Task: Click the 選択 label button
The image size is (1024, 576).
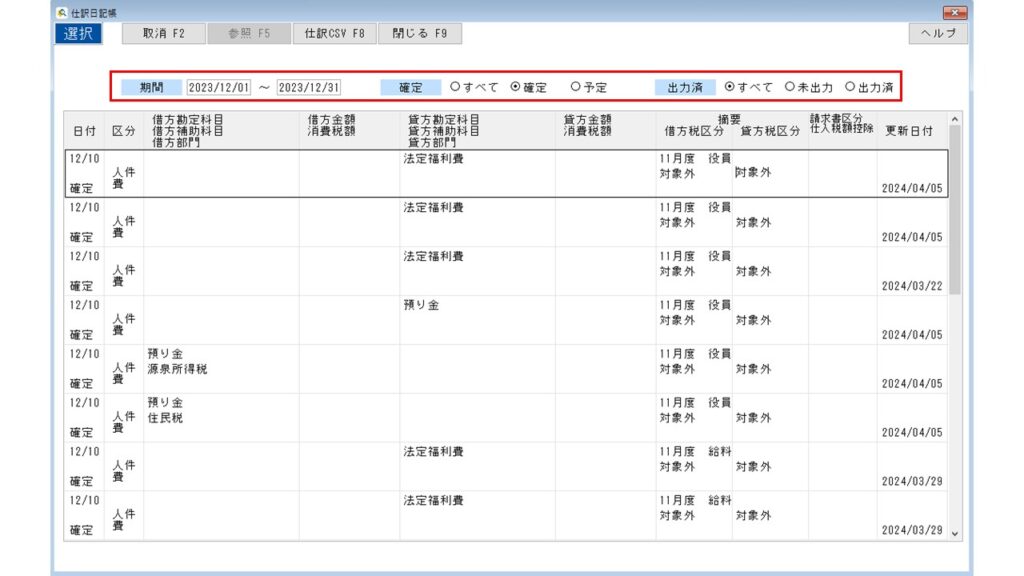Action: [78, 33]
